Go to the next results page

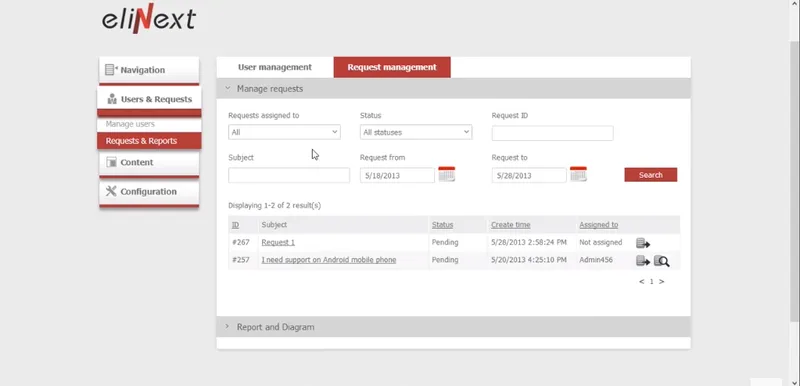click(662, 281)
